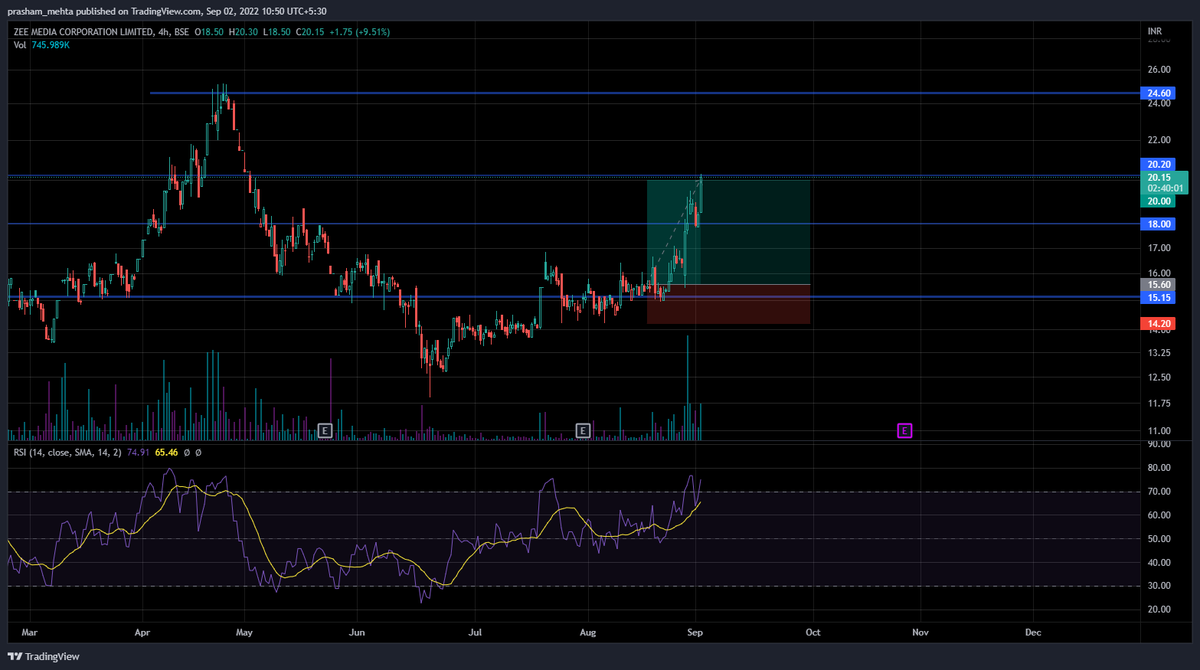
Task: Click the Nov label on time axis
Action: point(921,632)
